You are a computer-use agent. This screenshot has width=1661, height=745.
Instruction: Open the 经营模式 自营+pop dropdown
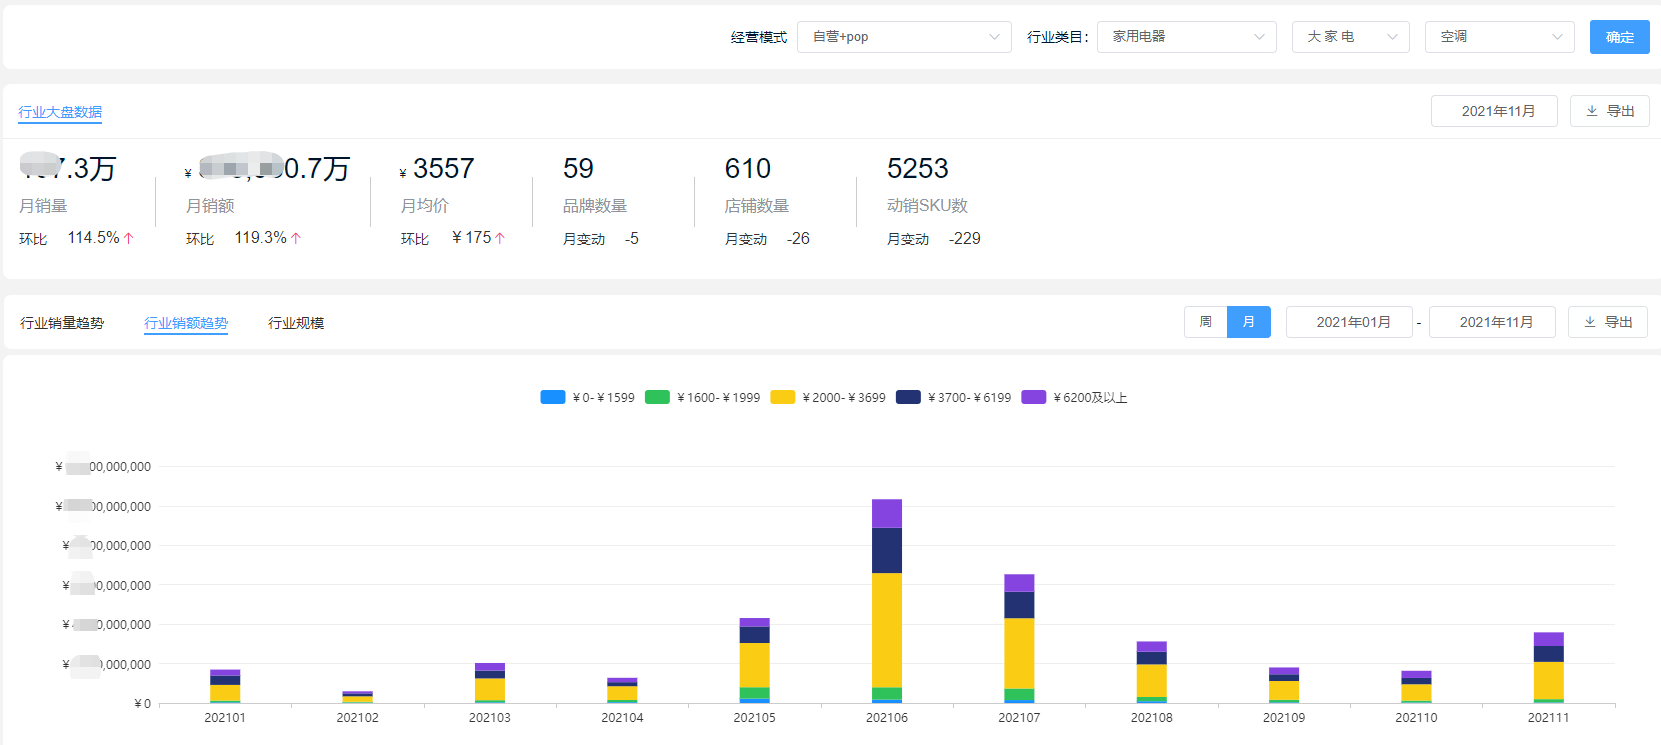(904, 37)
